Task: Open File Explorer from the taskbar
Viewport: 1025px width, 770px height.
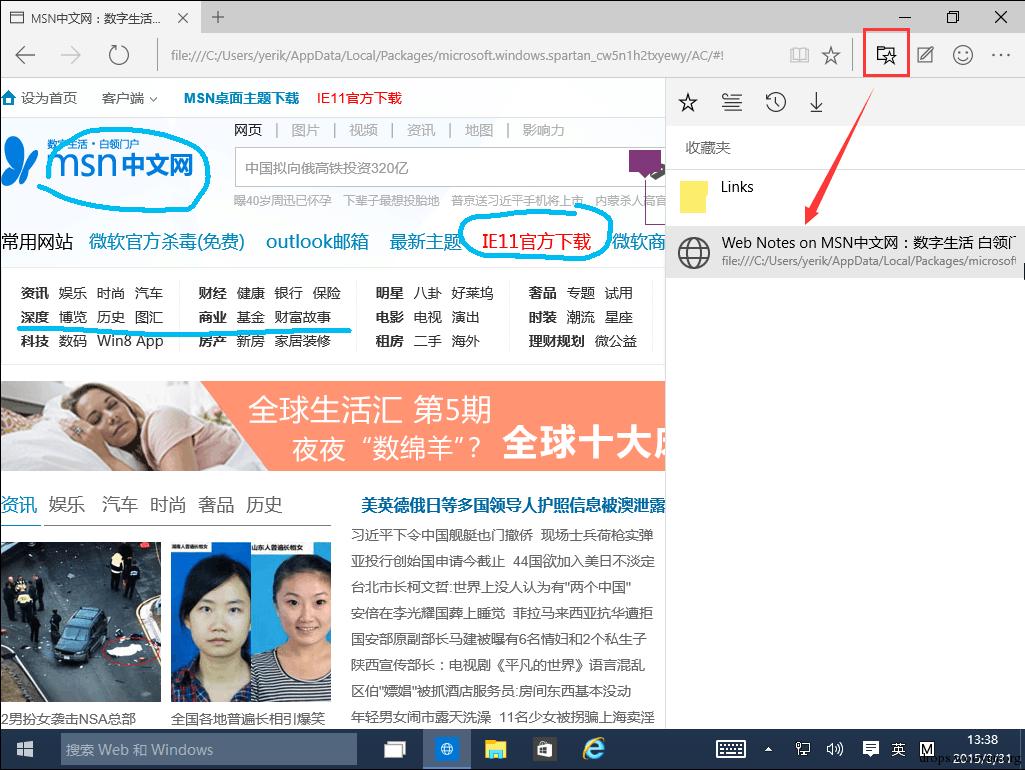Action: pyautogui.click(x=496, y=749)
